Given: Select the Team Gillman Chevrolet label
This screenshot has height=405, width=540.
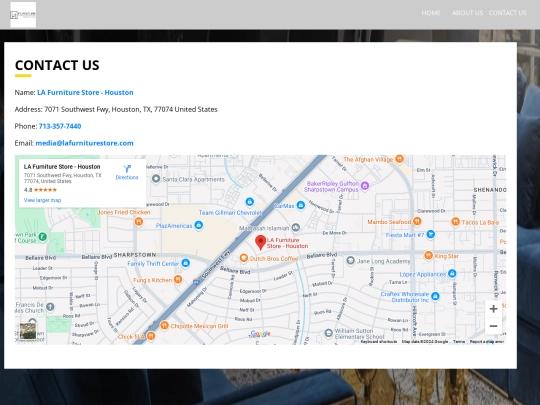Looking at the screenshot, I should [x=230, y=213].
